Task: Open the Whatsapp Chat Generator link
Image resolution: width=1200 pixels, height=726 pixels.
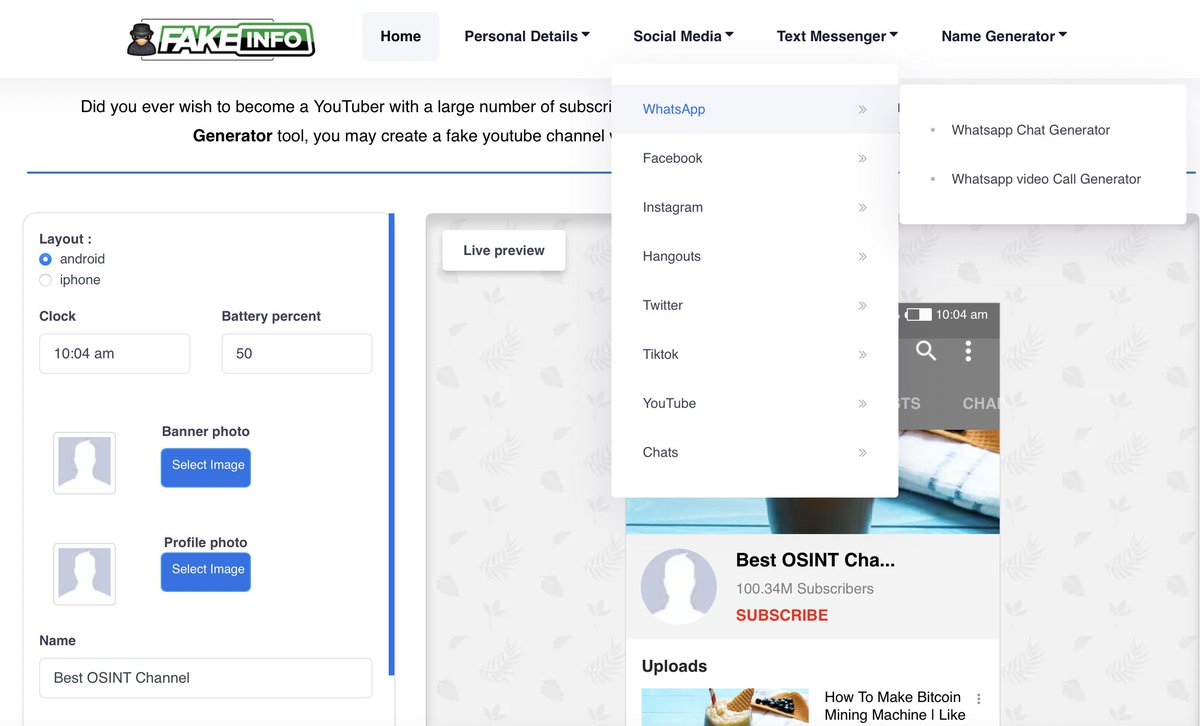Action: pyautogui.click(x=1031, y=129)
